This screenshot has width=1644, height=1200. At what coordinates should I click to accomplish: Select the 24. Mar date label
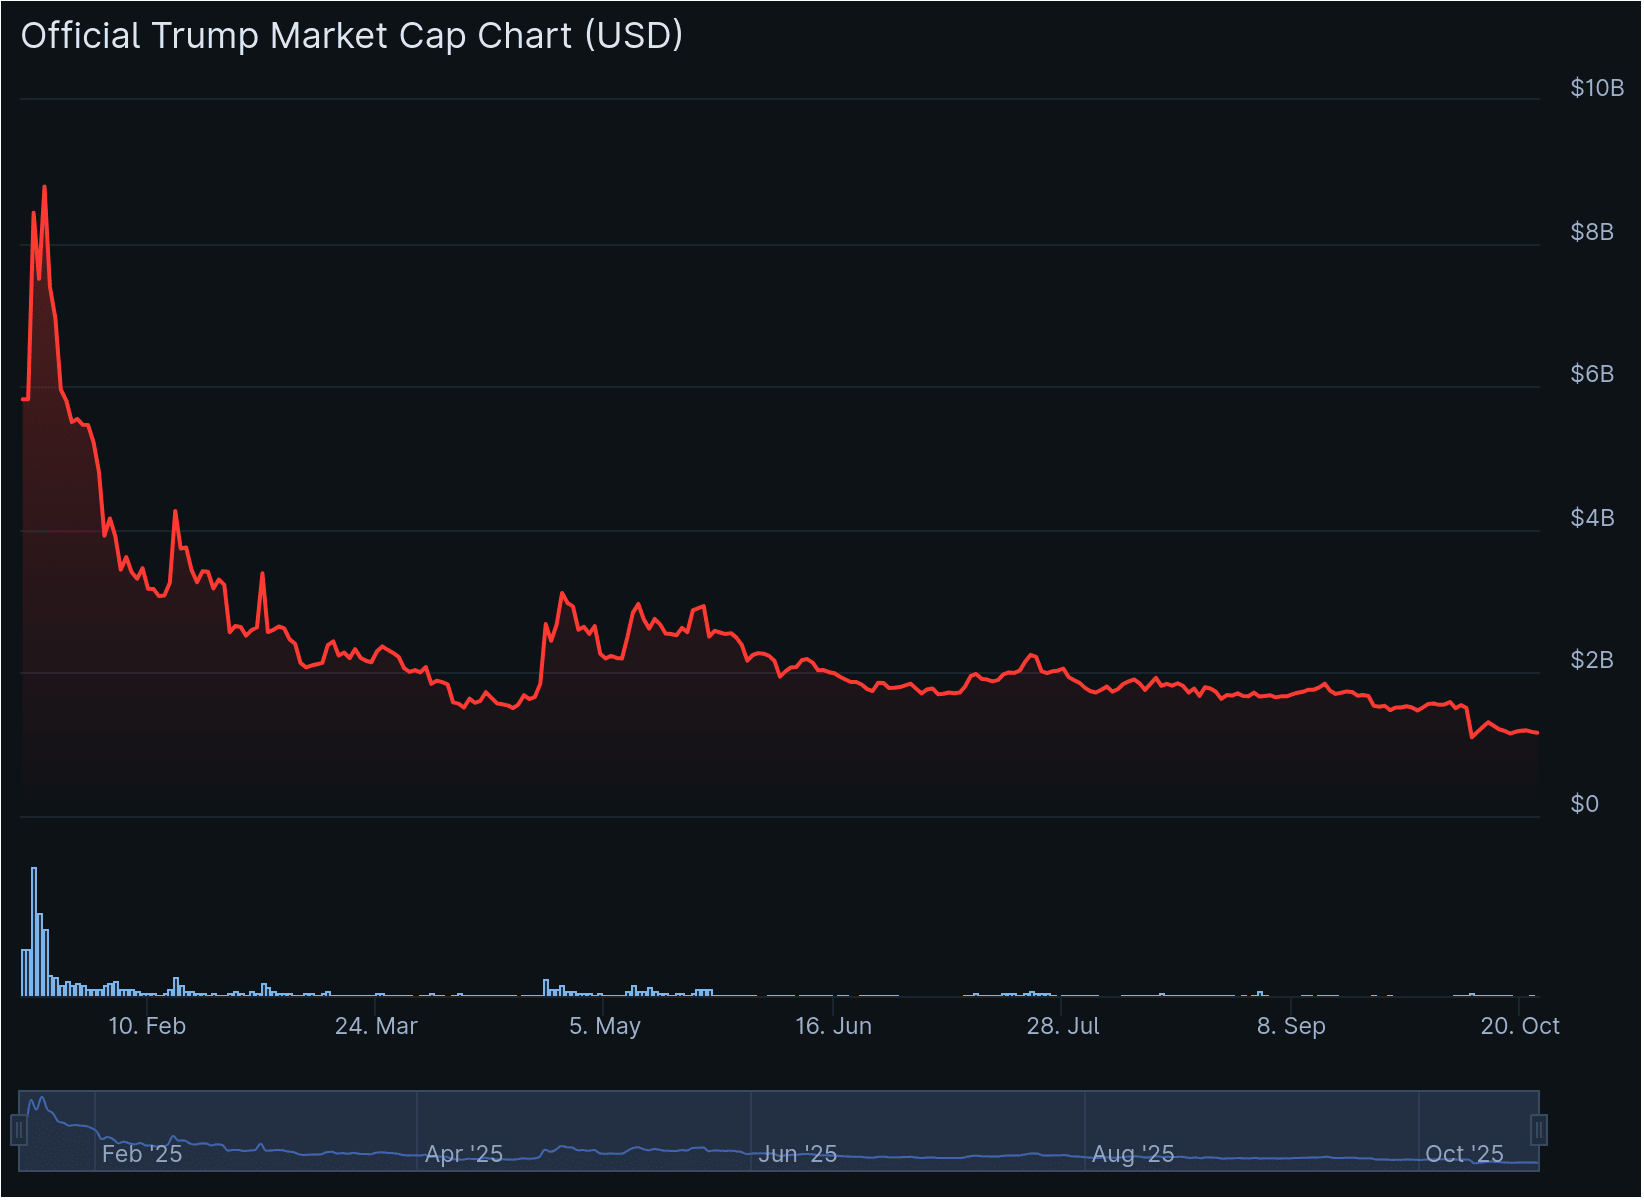[x=376, y=1026]
